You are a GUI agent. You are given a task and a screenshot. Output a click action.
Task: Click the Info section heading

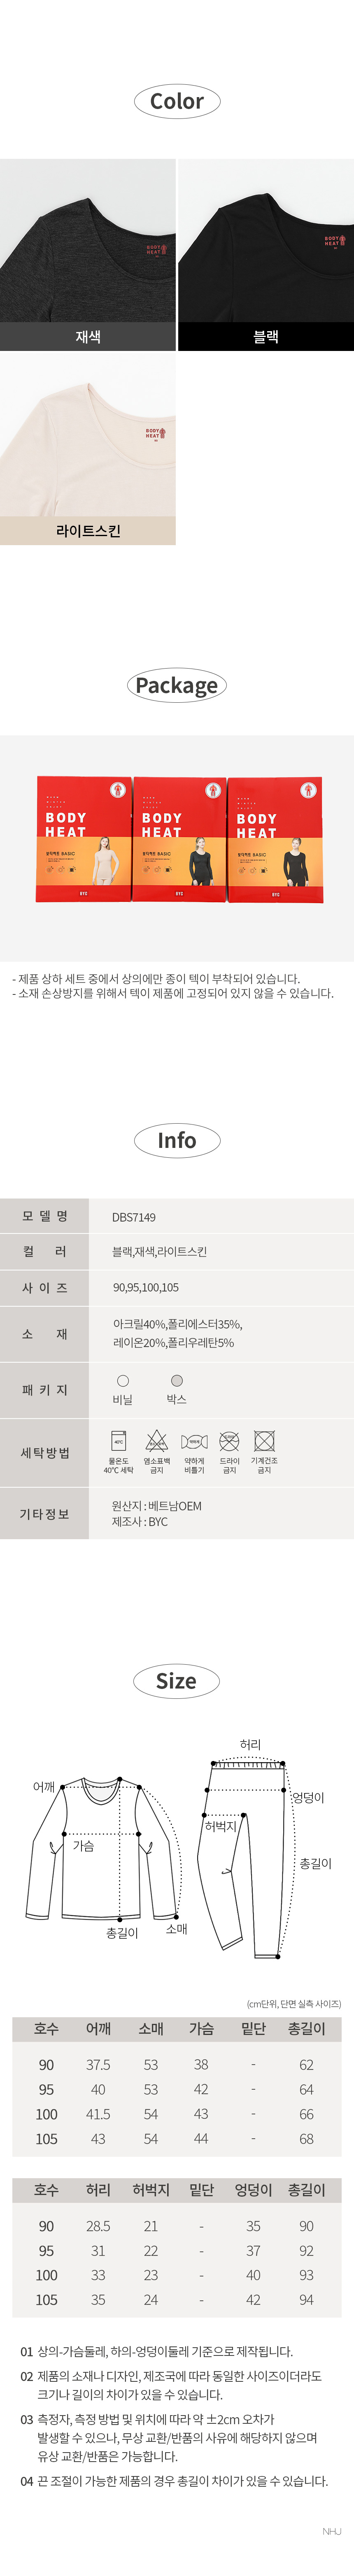click(x=177, y=1140)
